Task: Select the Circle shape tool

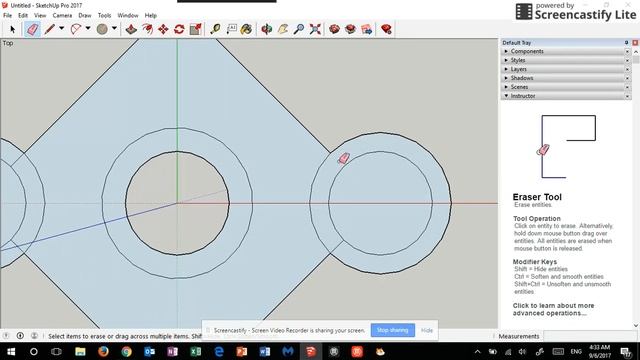Action: (x=102, y=29)
